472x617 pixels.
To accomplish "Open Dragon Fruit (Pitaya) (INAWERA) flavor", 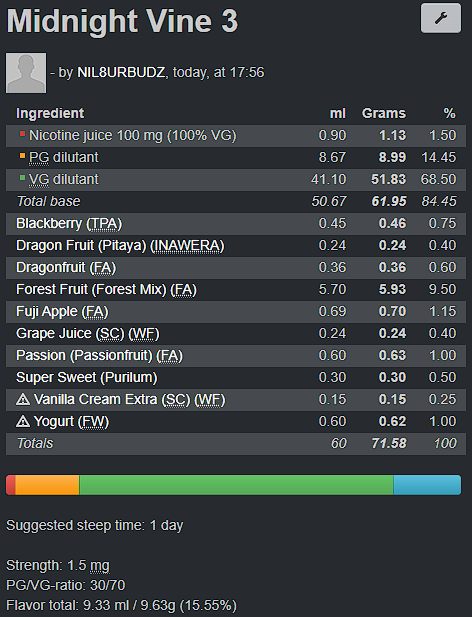I will (120, 246).
